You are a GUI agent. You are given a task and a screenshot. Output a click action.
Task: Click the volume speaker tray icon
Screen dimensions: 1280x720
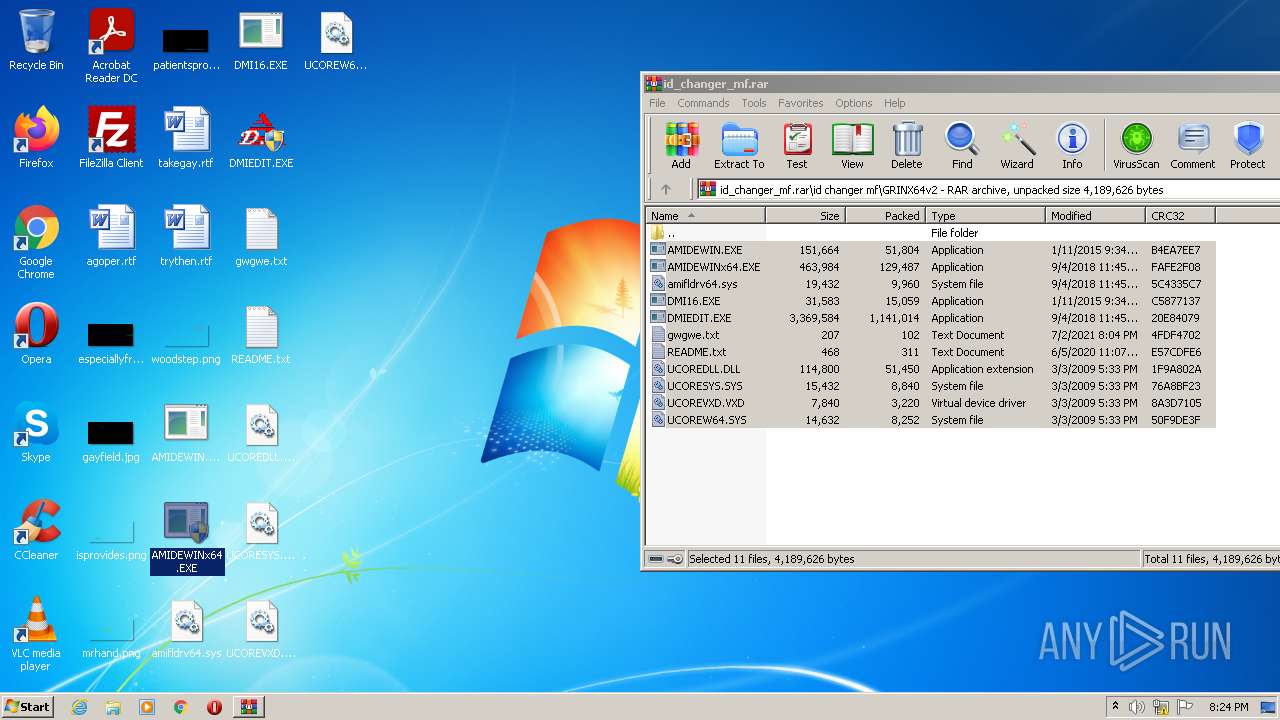click(1137, 707)
